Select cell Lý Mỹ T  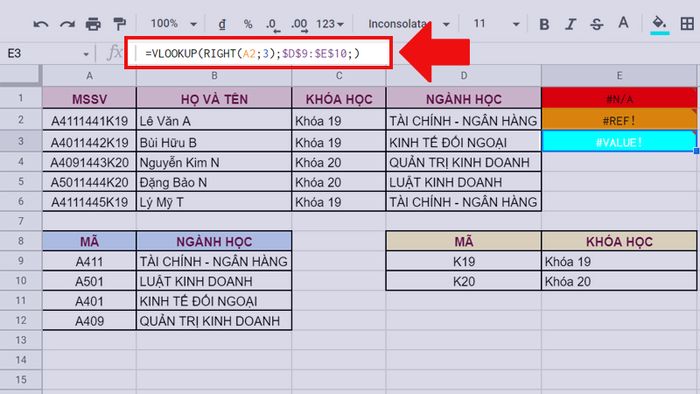click(x=214, y=202)
